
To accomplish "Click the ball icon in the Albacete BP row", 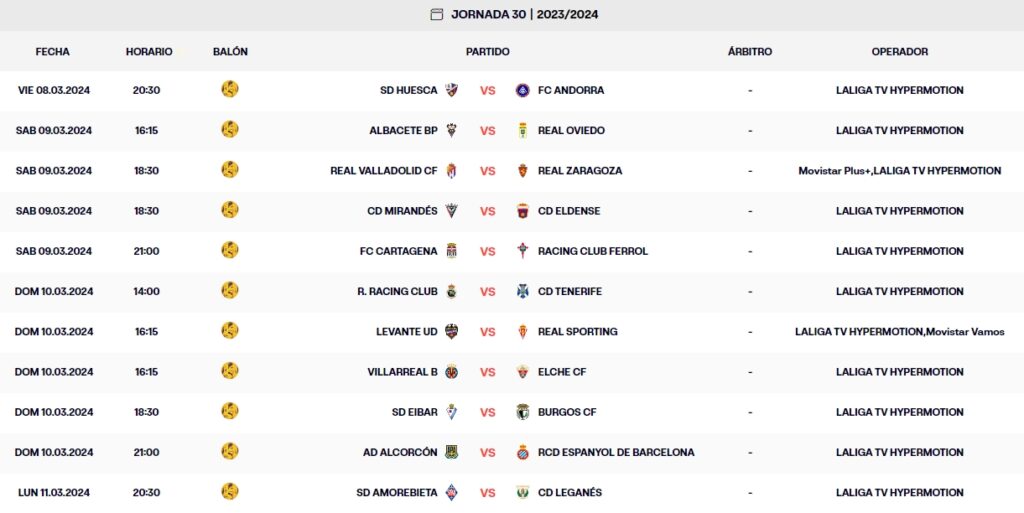I will 230,130.
